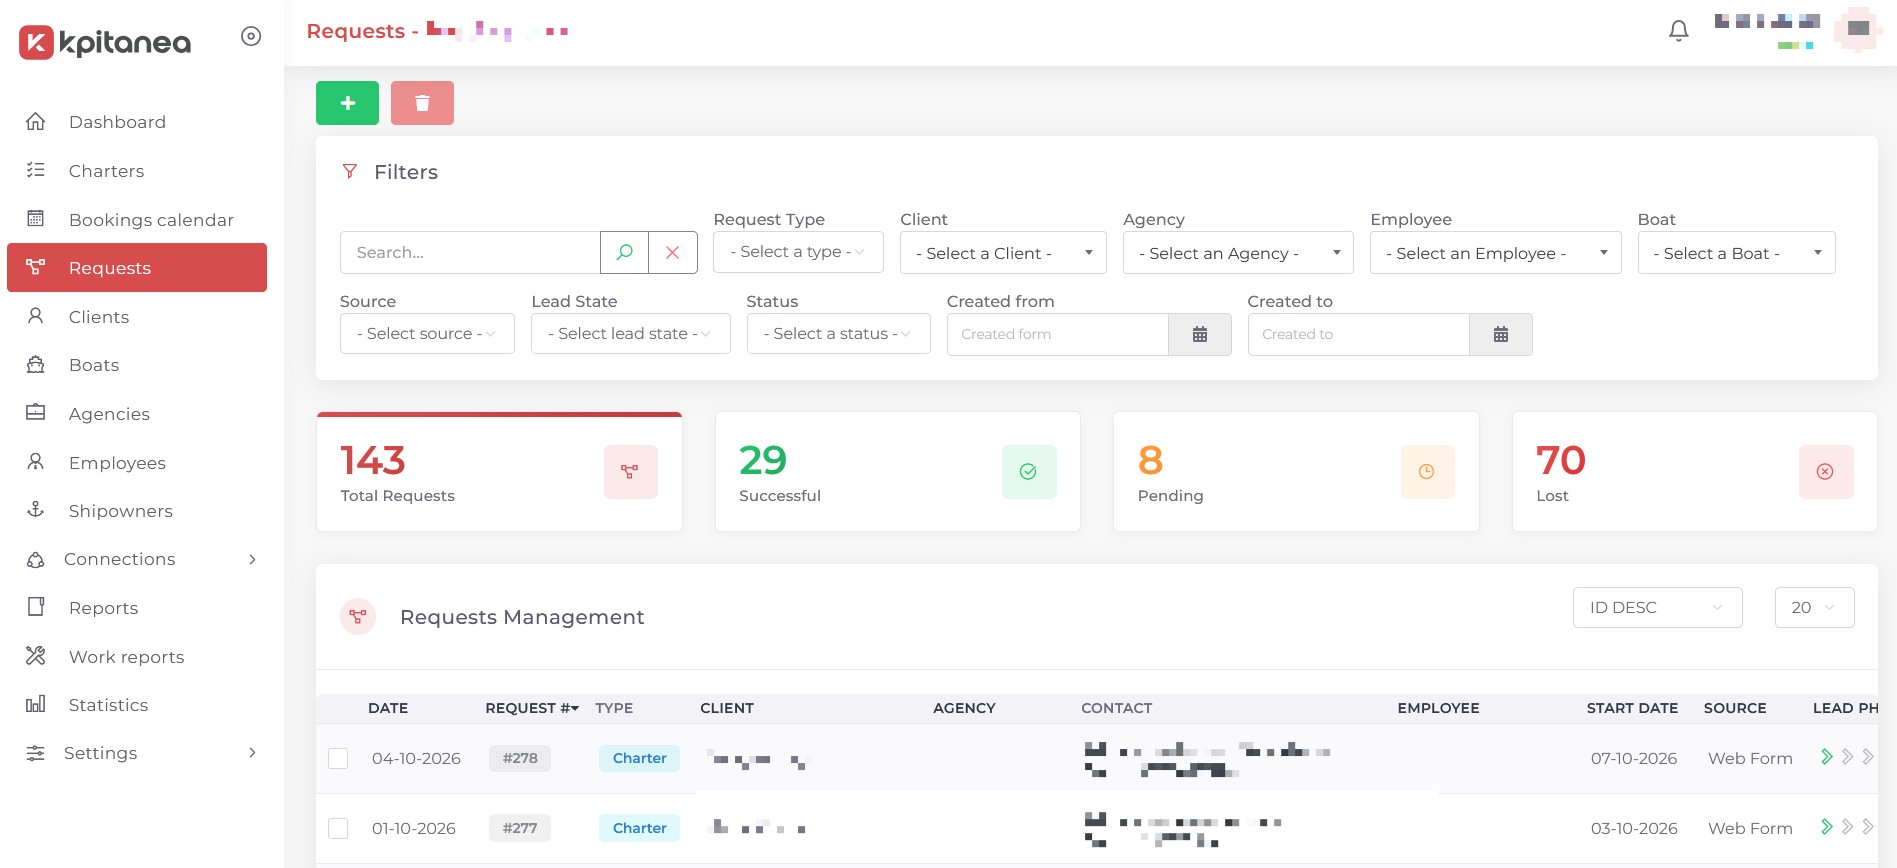
Task: Tick the checkbox for request #278
Action: click(x=338, y=759)
